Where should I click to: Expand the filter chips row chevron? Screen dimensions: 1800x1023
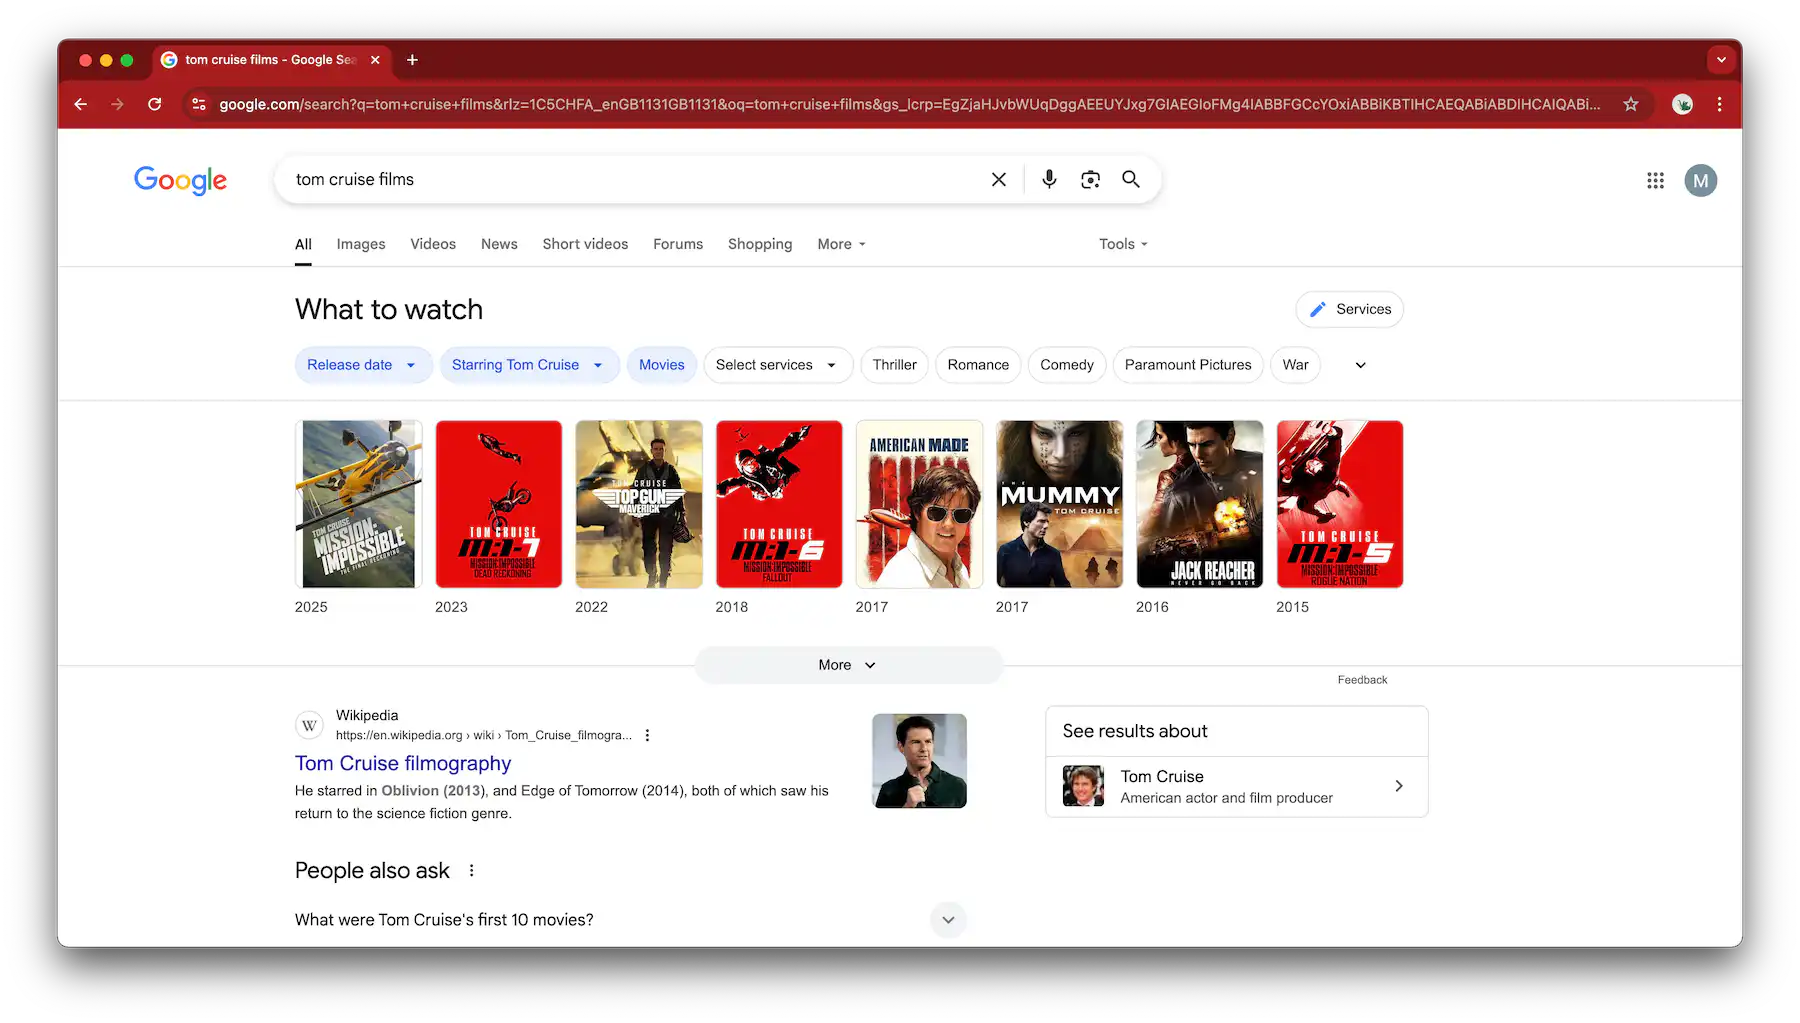coord(1360,365)
